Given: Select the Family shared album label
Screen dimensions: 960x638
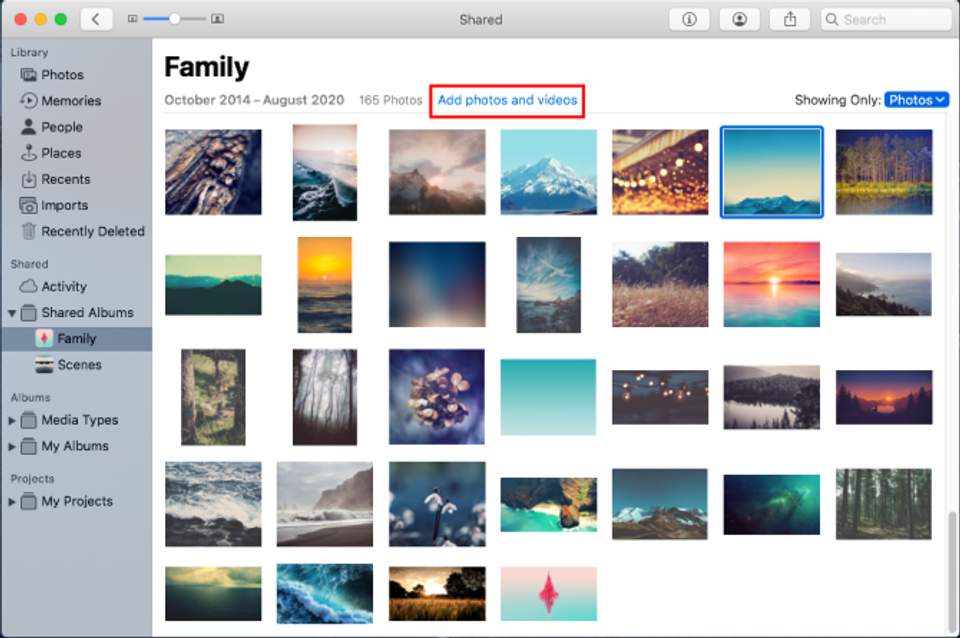Looking at the screenshot, I should tap(77, 339).
